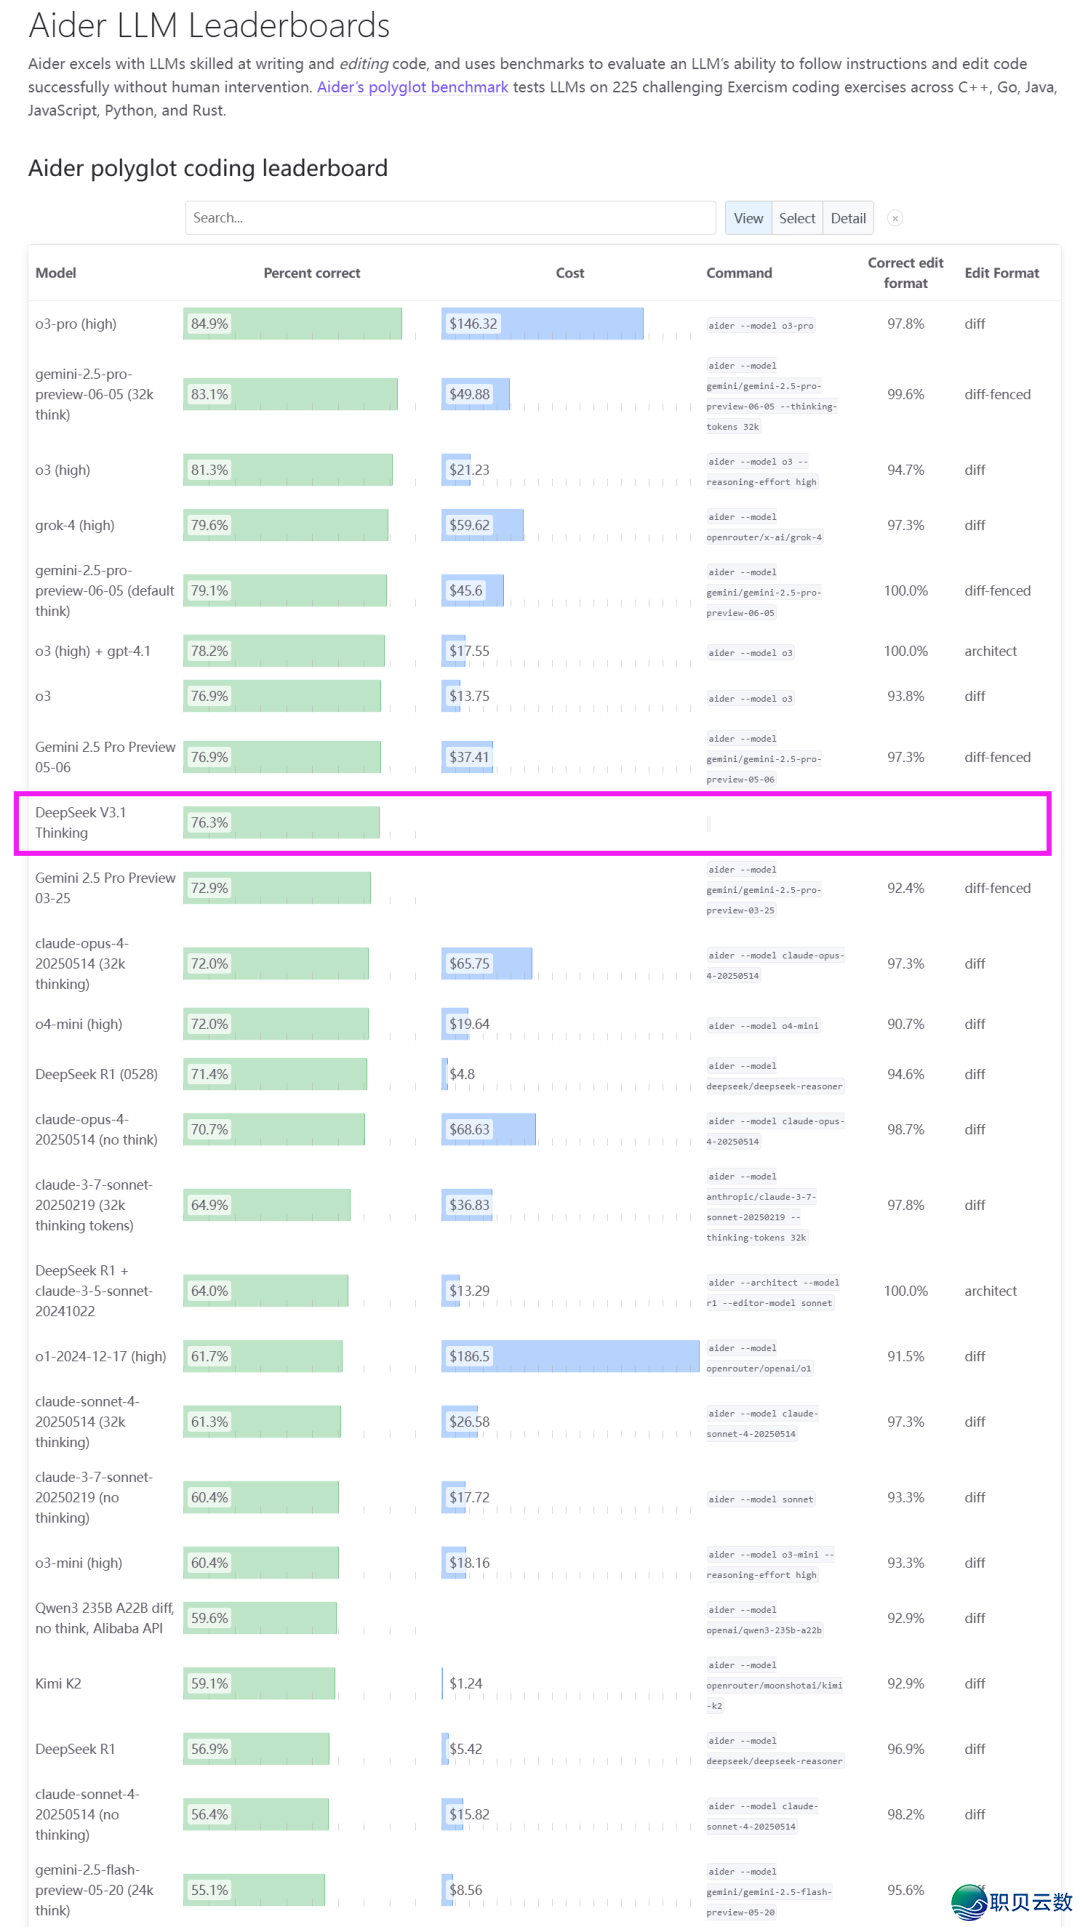This screenshot has width=1080, height=1927.
Task: Click Correct edit format column header
Action: 905,273
